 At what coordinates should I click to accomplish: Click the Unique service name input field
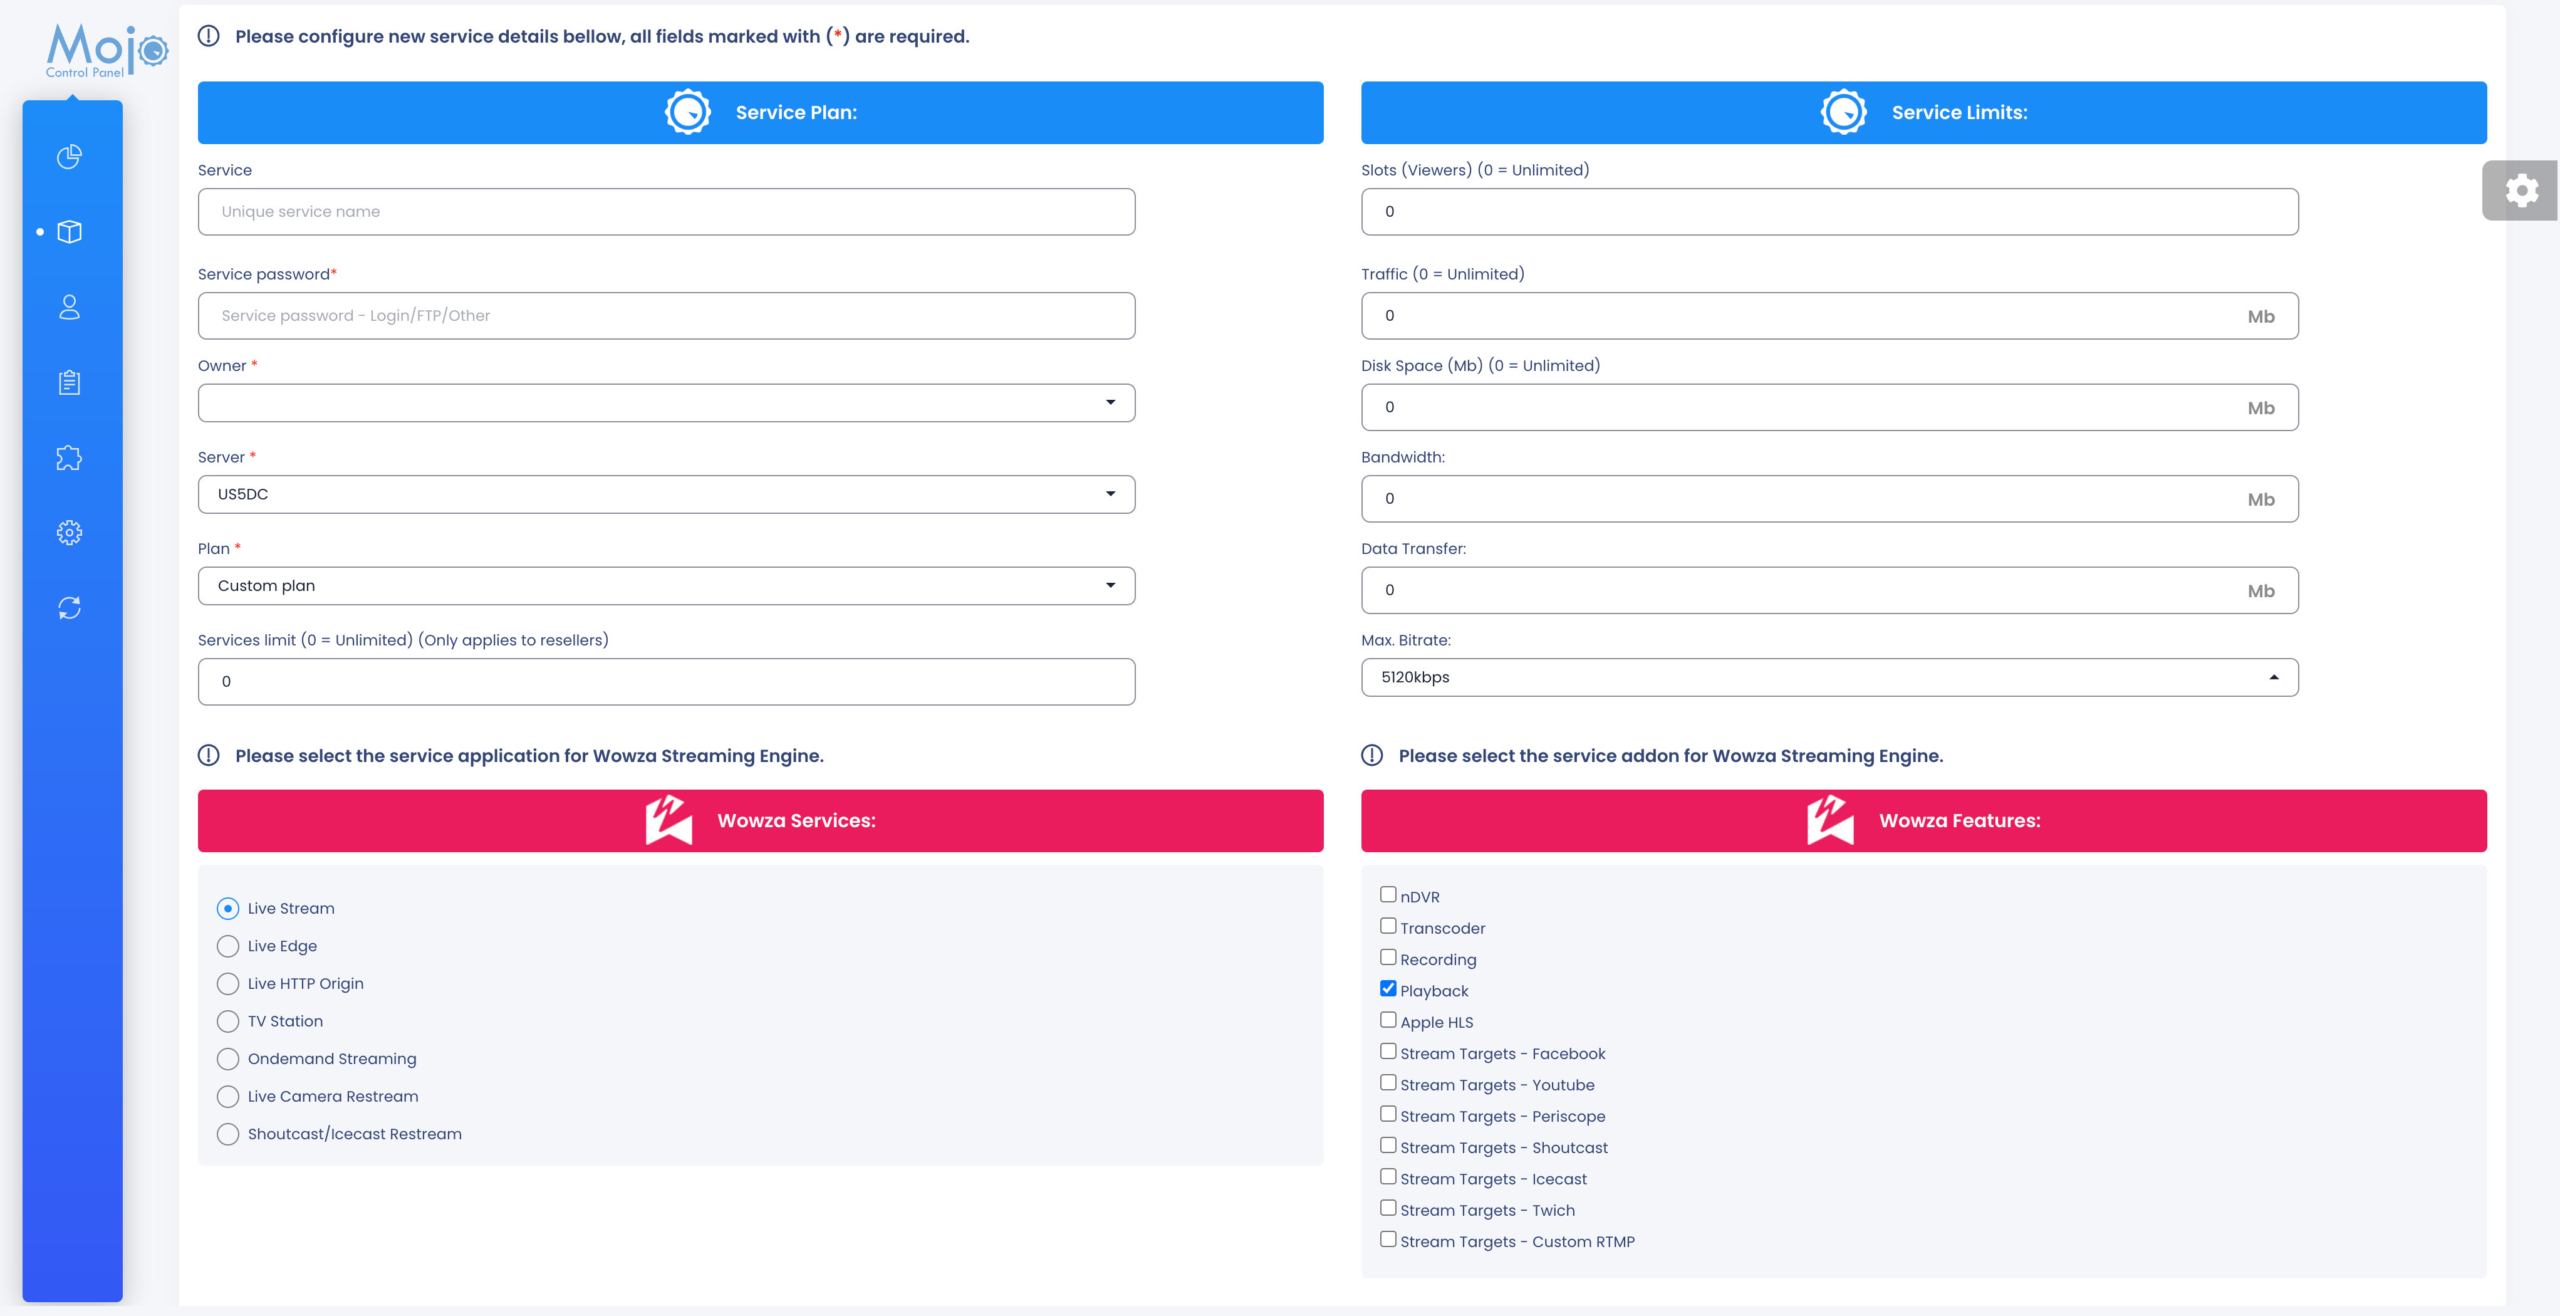666,211
